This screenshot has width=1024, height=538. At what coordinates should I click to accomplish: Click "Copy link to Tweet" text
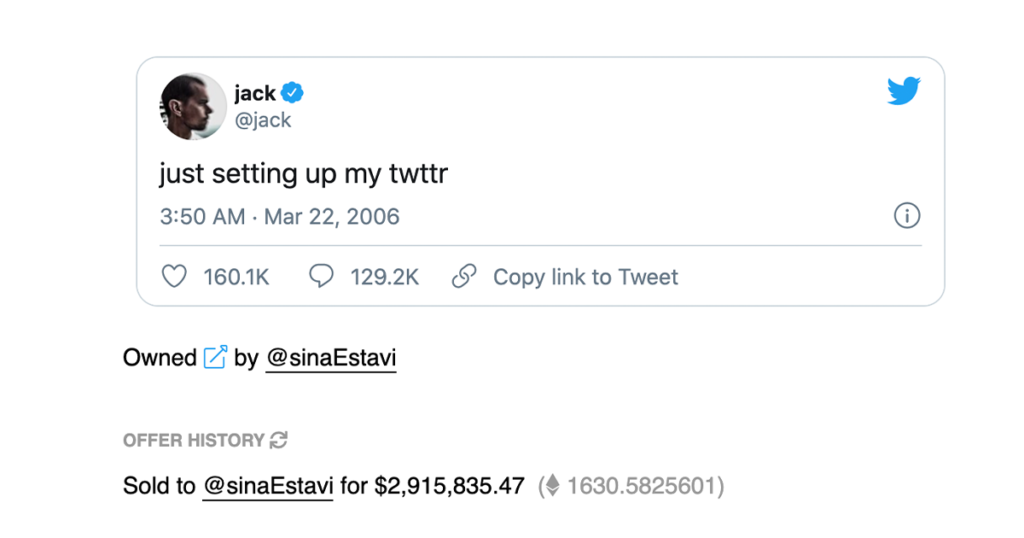coord(585,277)
